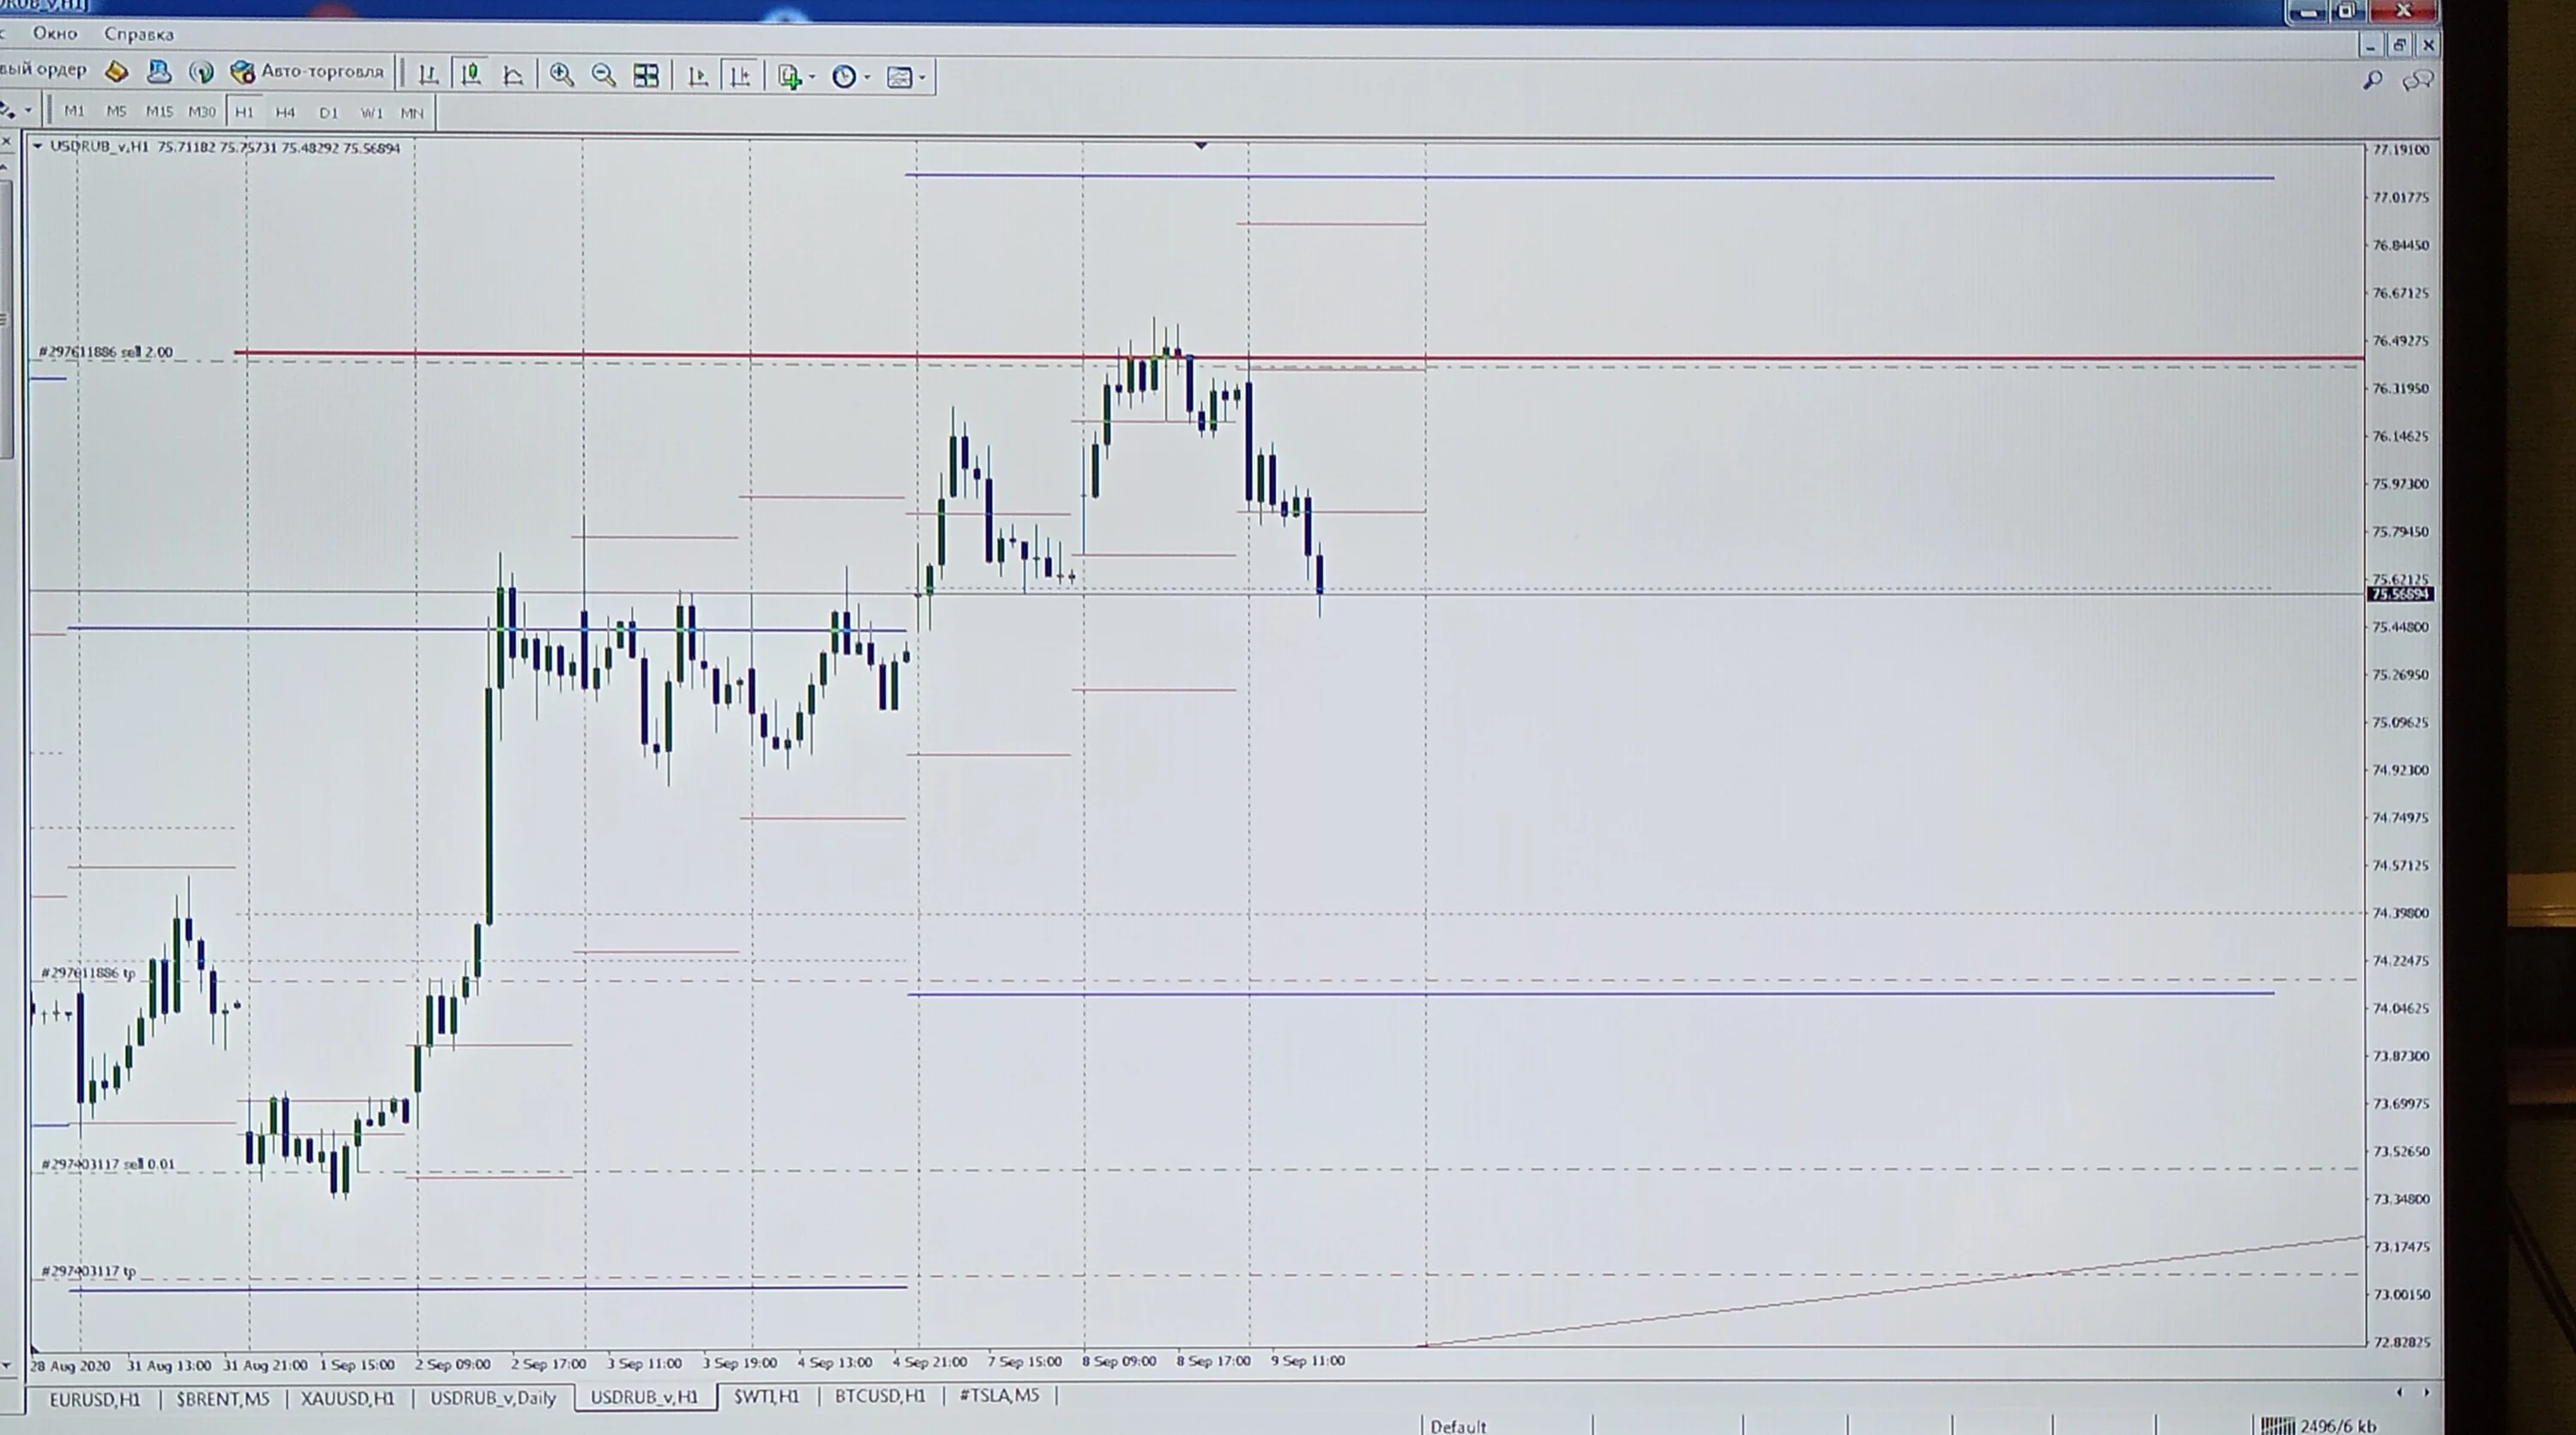This screenshot has height=1435, width=2576.
Task: Select the M15 timeframe
Action: tap(159, 112)
